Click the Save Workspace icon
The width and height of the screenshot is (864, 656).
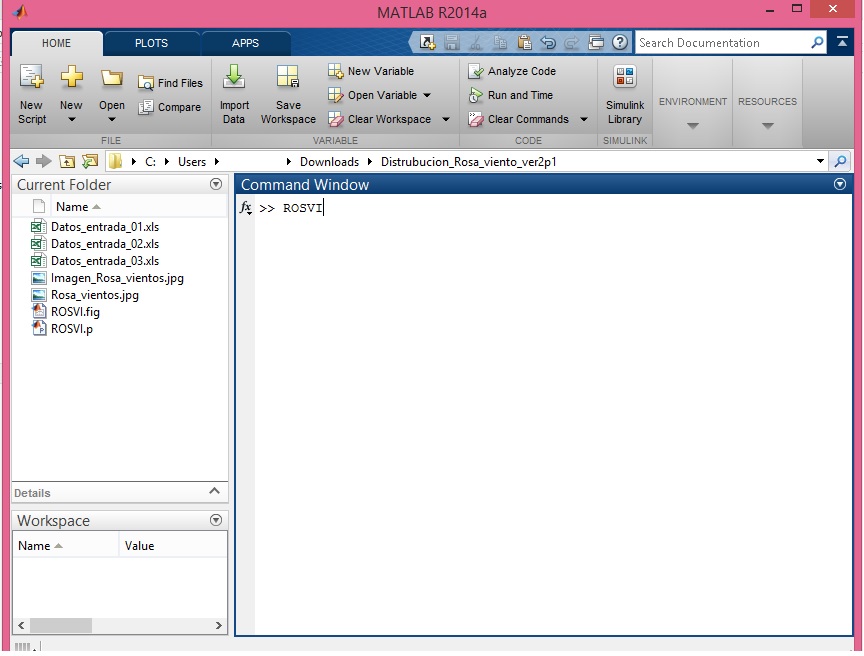[288, 77]
